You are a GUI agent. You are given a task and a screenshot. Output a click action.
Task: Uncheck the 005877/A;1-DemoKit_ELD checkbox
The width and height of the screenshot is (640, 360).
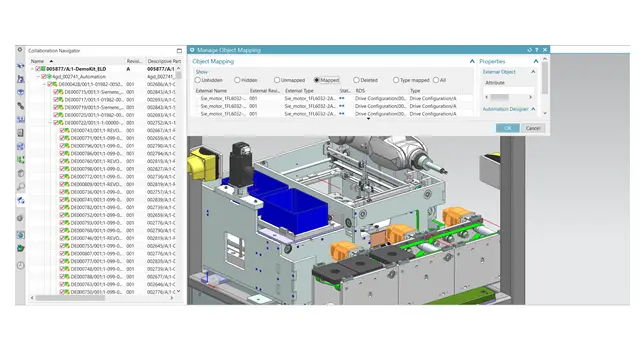tap(38, 69)
